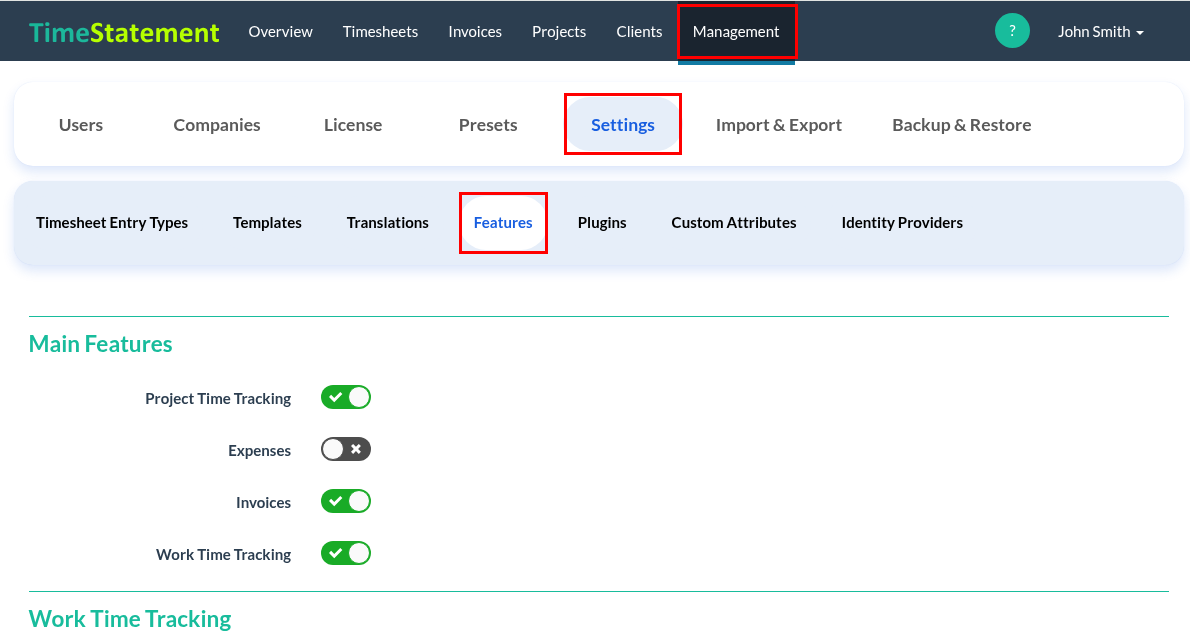Open the Presets tab

488,125
